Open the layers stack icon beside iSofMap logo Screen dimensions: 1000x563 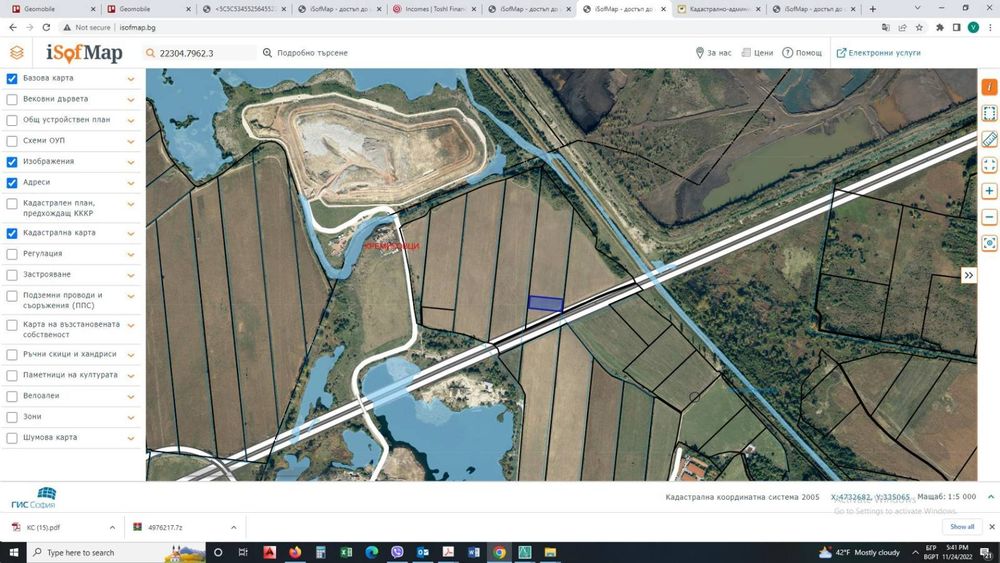[17, 53]
